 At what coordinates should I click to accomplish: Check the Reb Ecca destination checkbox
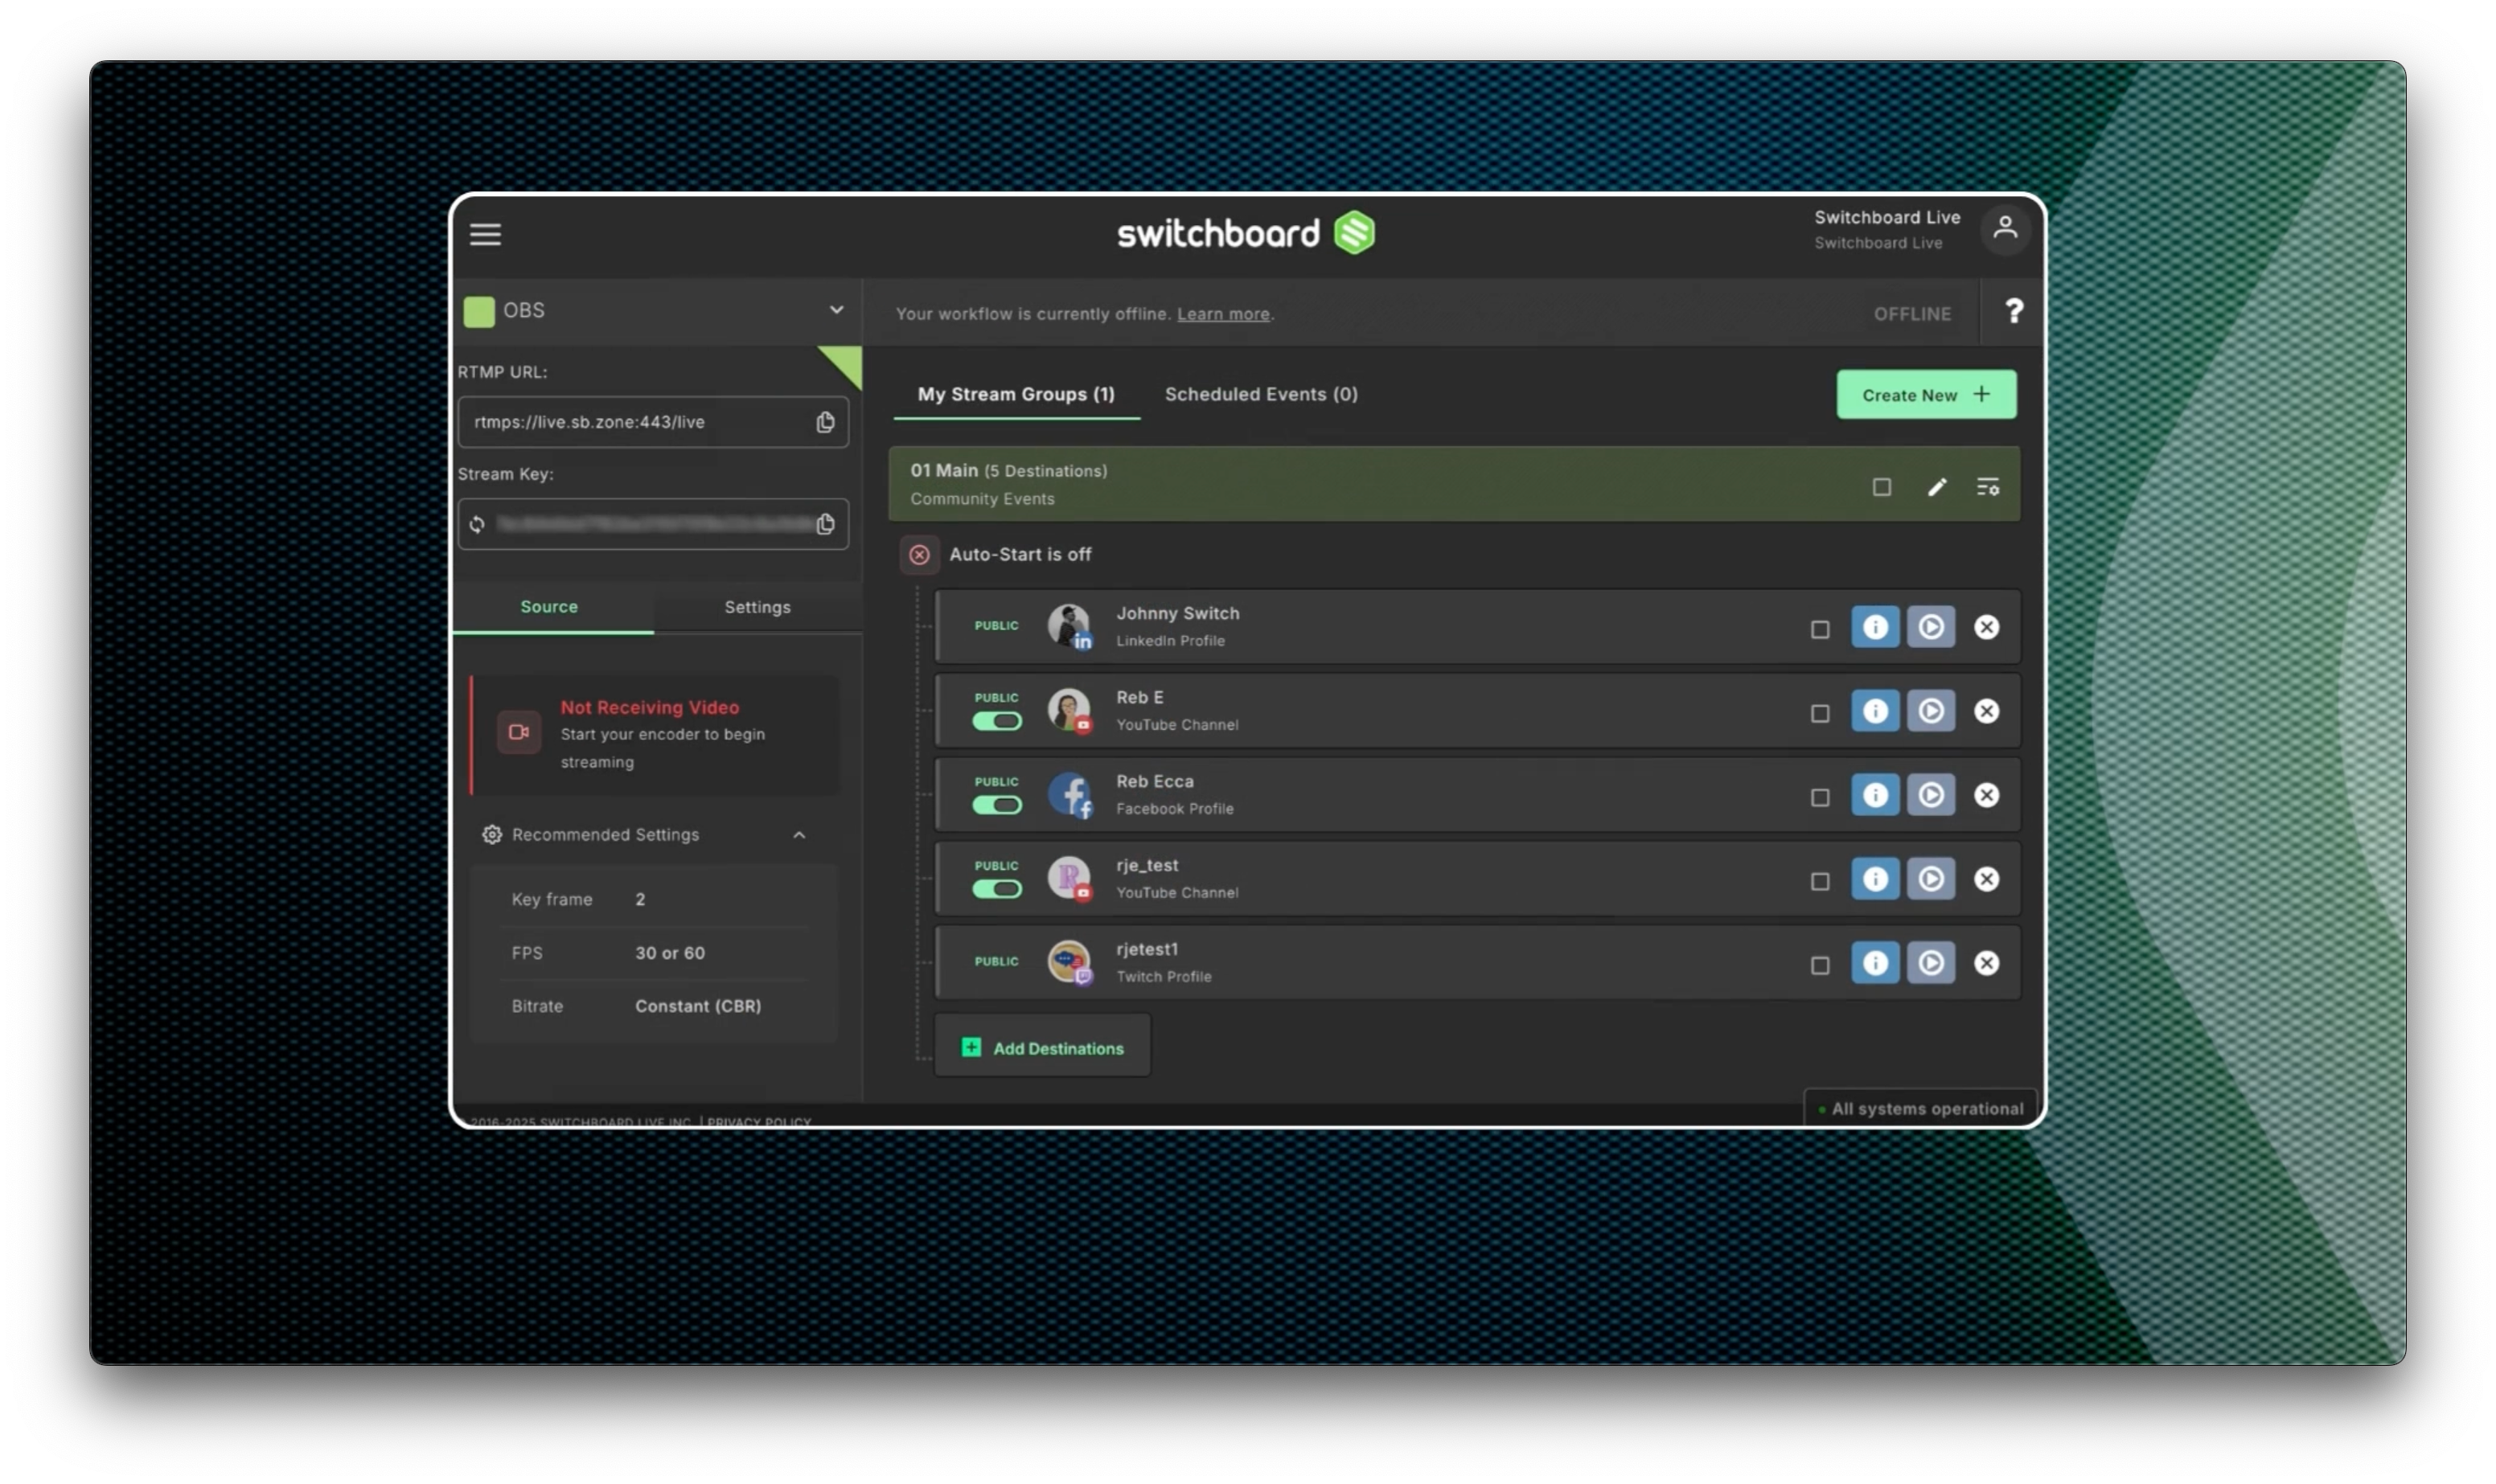[1819, 798]
